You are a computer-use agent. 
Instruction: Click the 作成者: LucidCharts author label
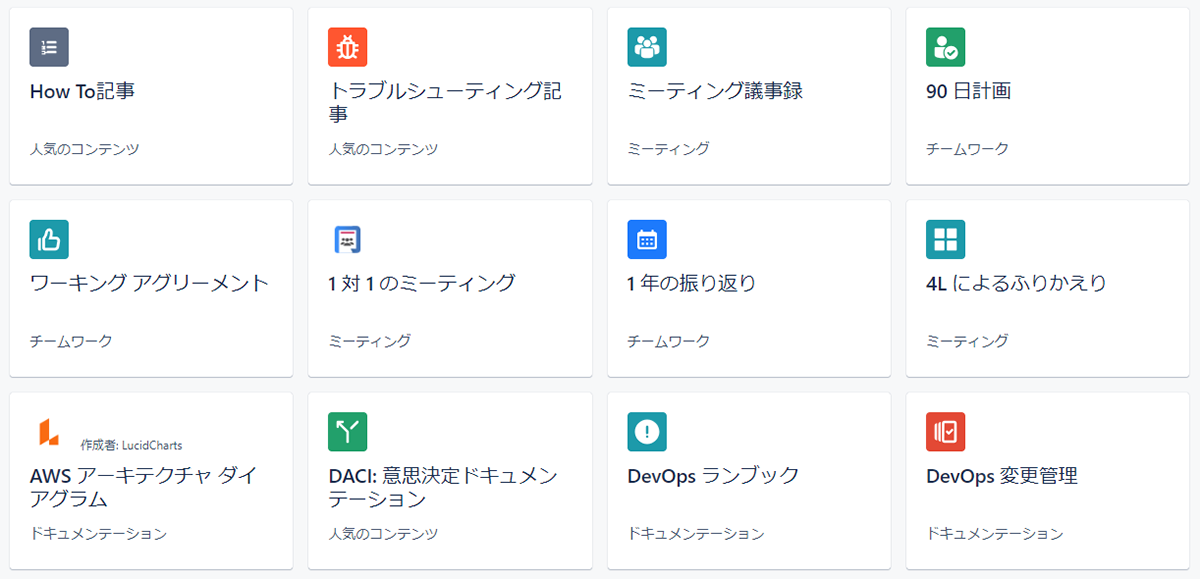(131, 445)
